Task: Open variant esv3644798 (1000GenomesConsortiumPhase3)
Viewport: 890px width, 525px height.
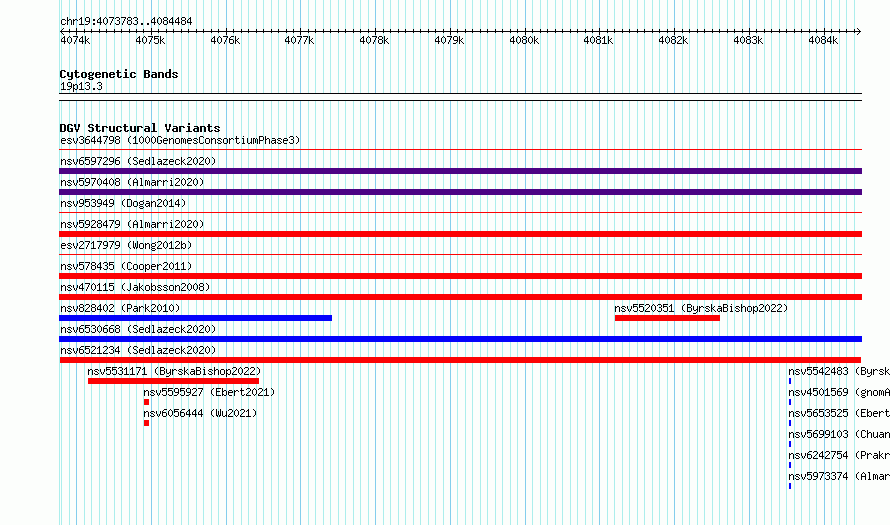Action: (x=180, y=140)
